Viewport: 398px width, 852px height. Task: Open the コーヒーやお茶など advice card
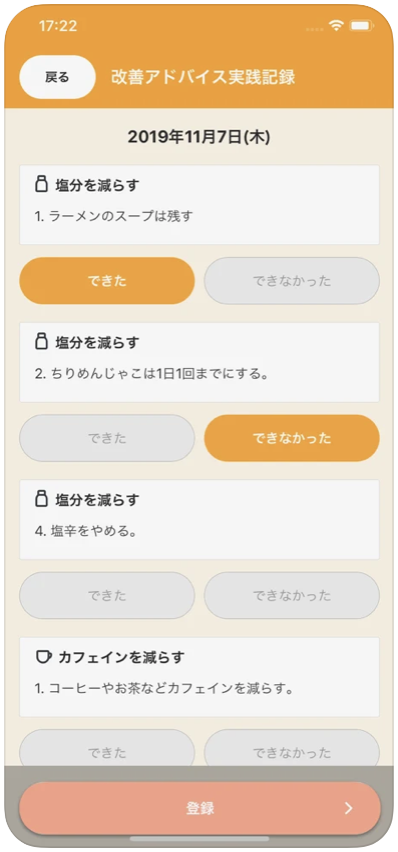[x=200, y=677]
